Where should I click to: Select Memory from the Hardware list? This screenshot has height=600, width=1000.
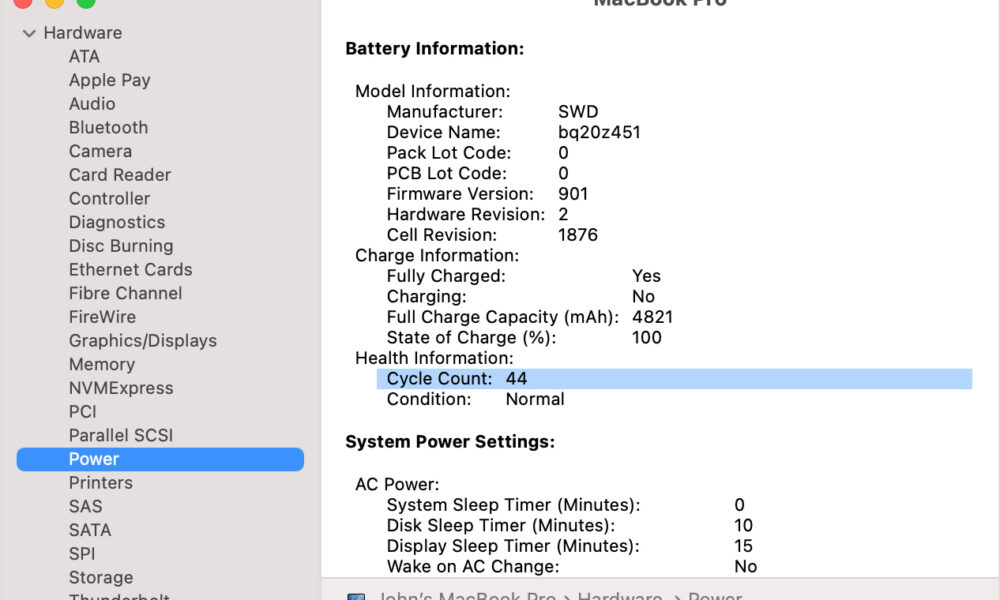(x=101, y=364)
